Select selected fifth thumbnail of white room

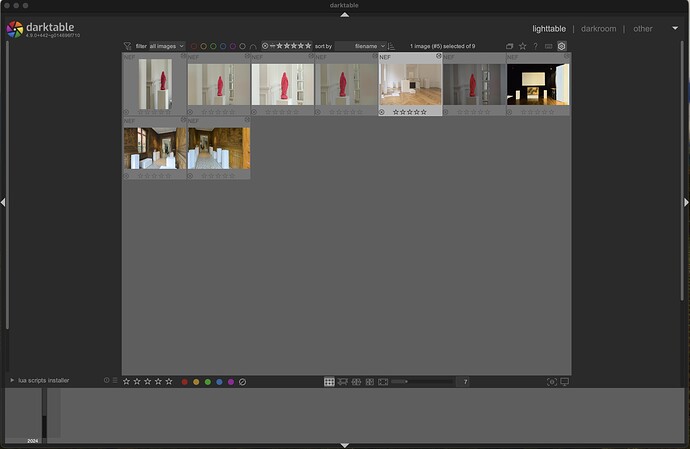(410, 85)
